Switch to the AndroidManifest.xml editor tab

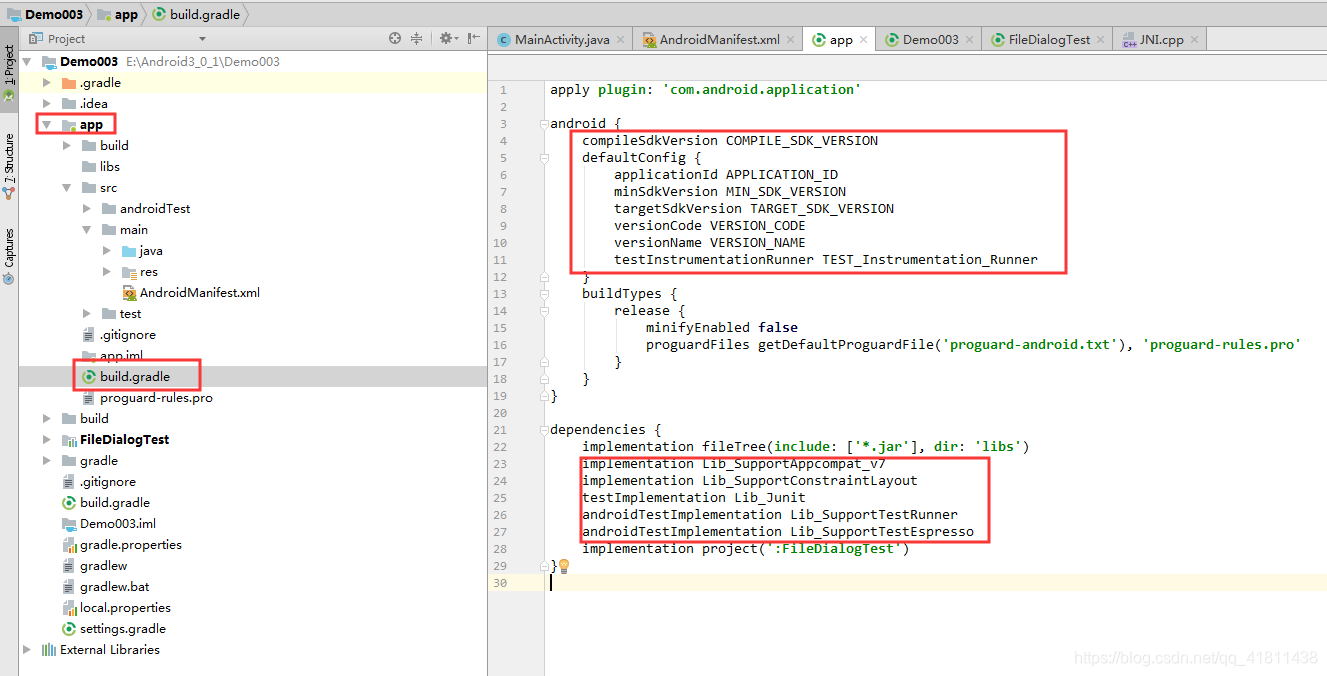tap(719, 38)
